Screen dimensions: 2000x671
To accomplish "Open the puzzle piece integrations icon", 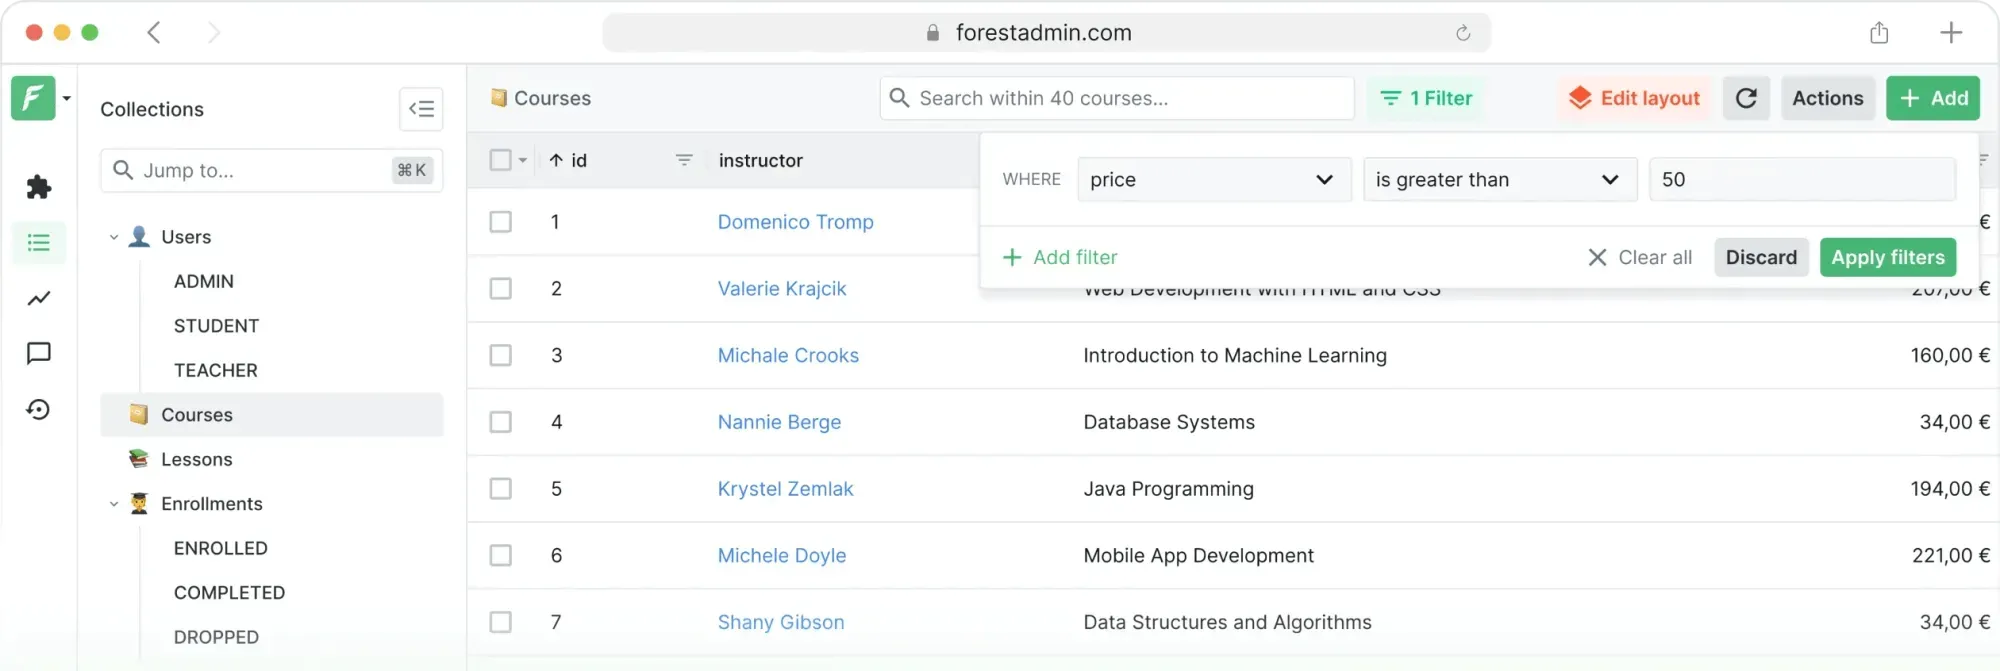I will click(x=38, y=187).
